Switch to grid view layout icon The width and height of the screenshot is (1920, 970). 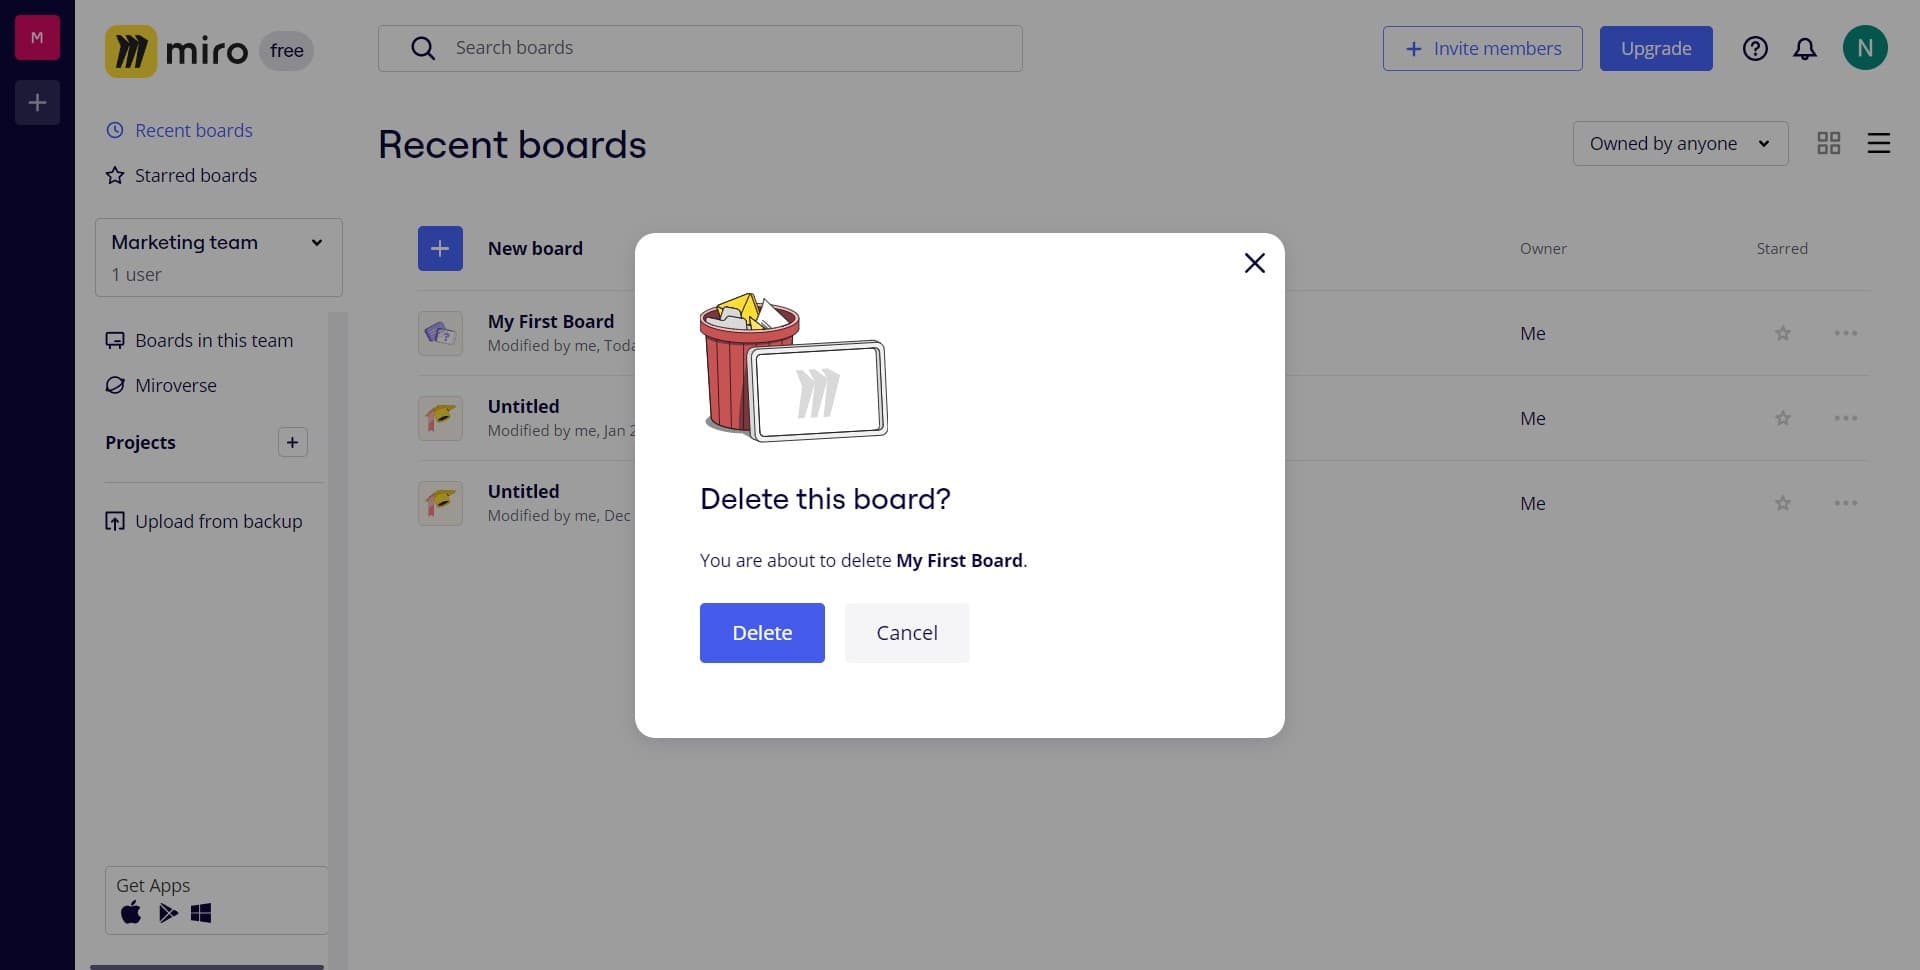[x=1828, y=144]
